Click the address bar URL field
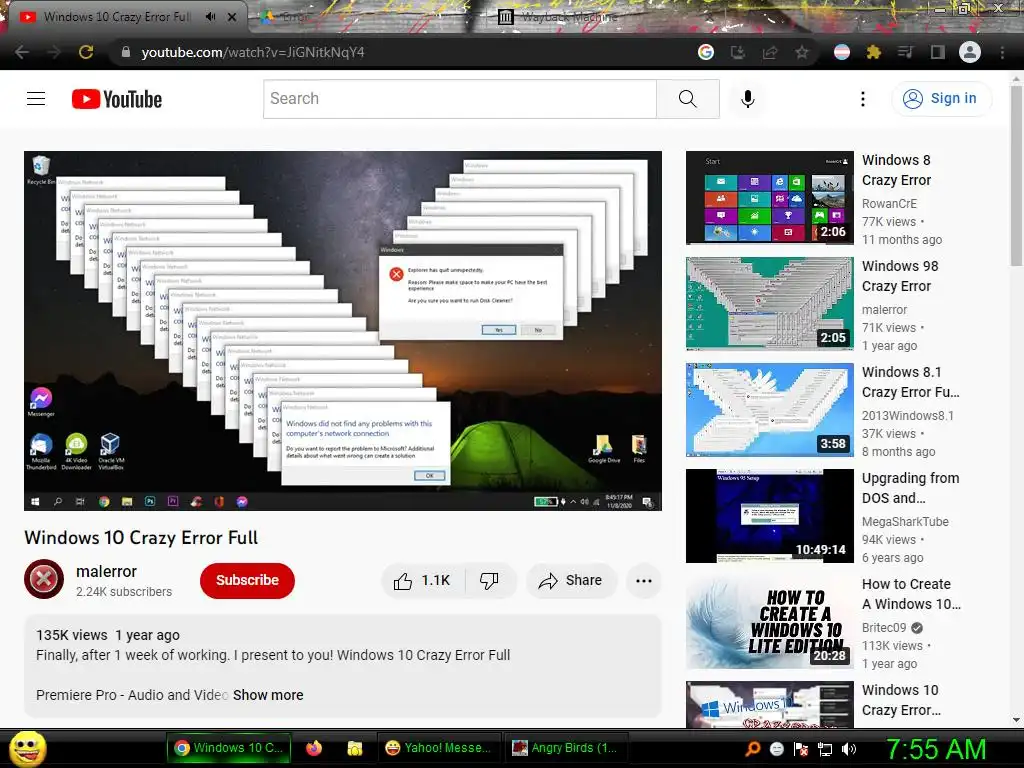 point(405,52)
